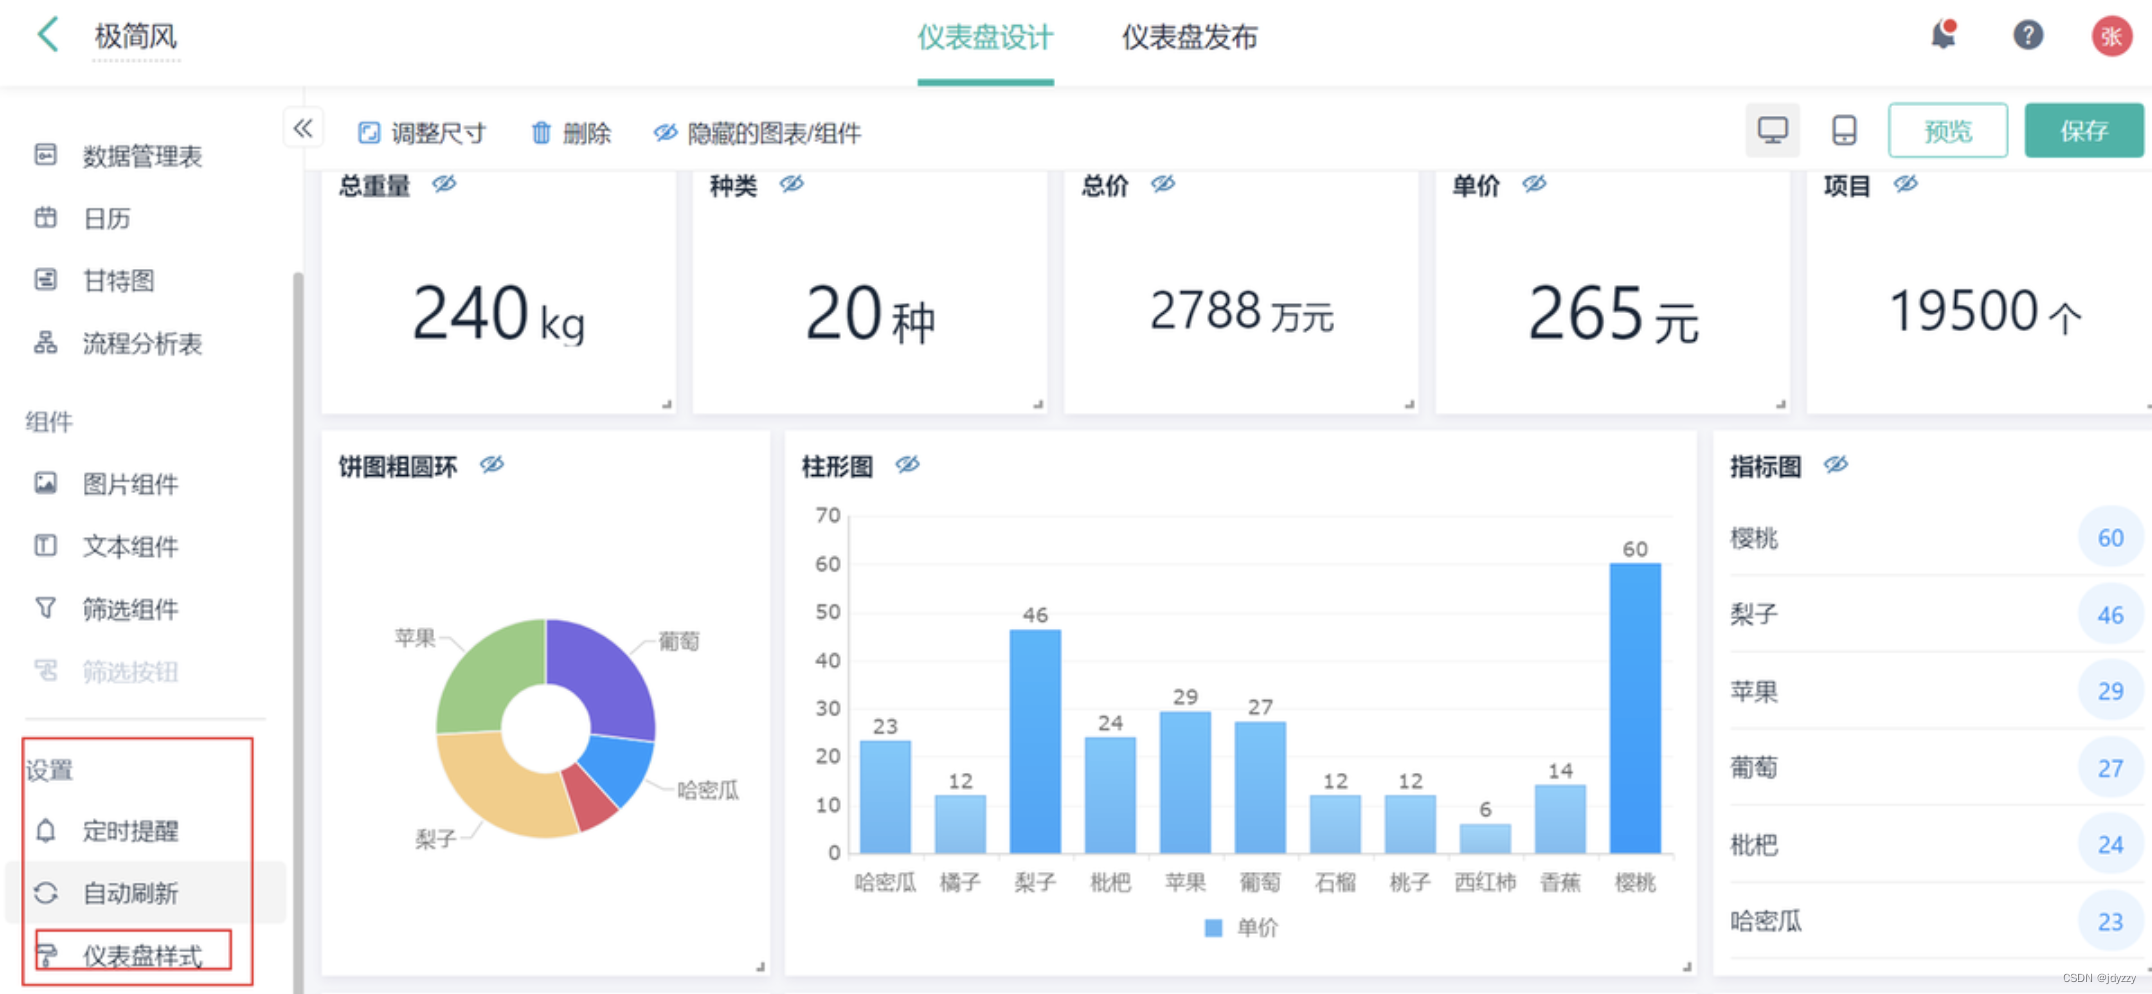Viewport: 2152px width, 994px height.
Task: Click the 梨子 row in 指标图
Action: (1935, 614)
